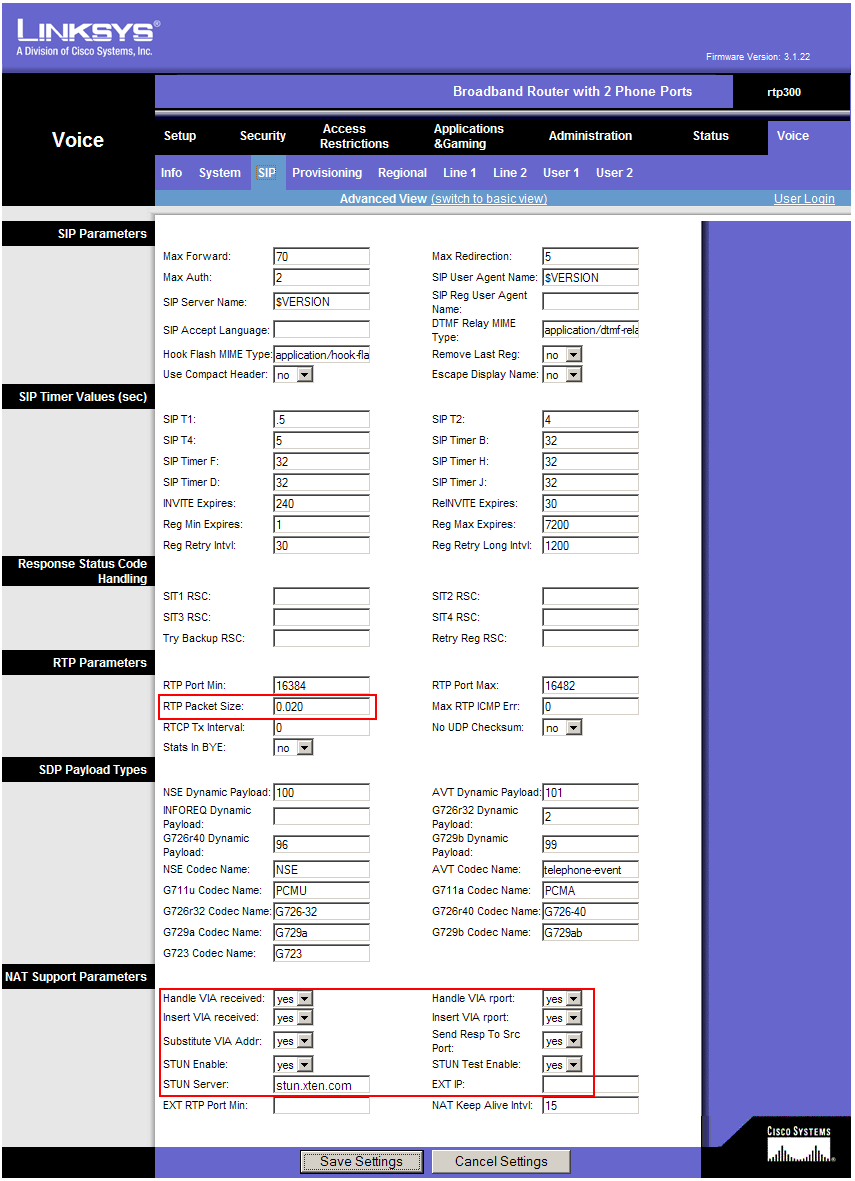This screenshot has height=1181, width=855.
Task: Click the STUN Server input field
Action: (320, 1084)
